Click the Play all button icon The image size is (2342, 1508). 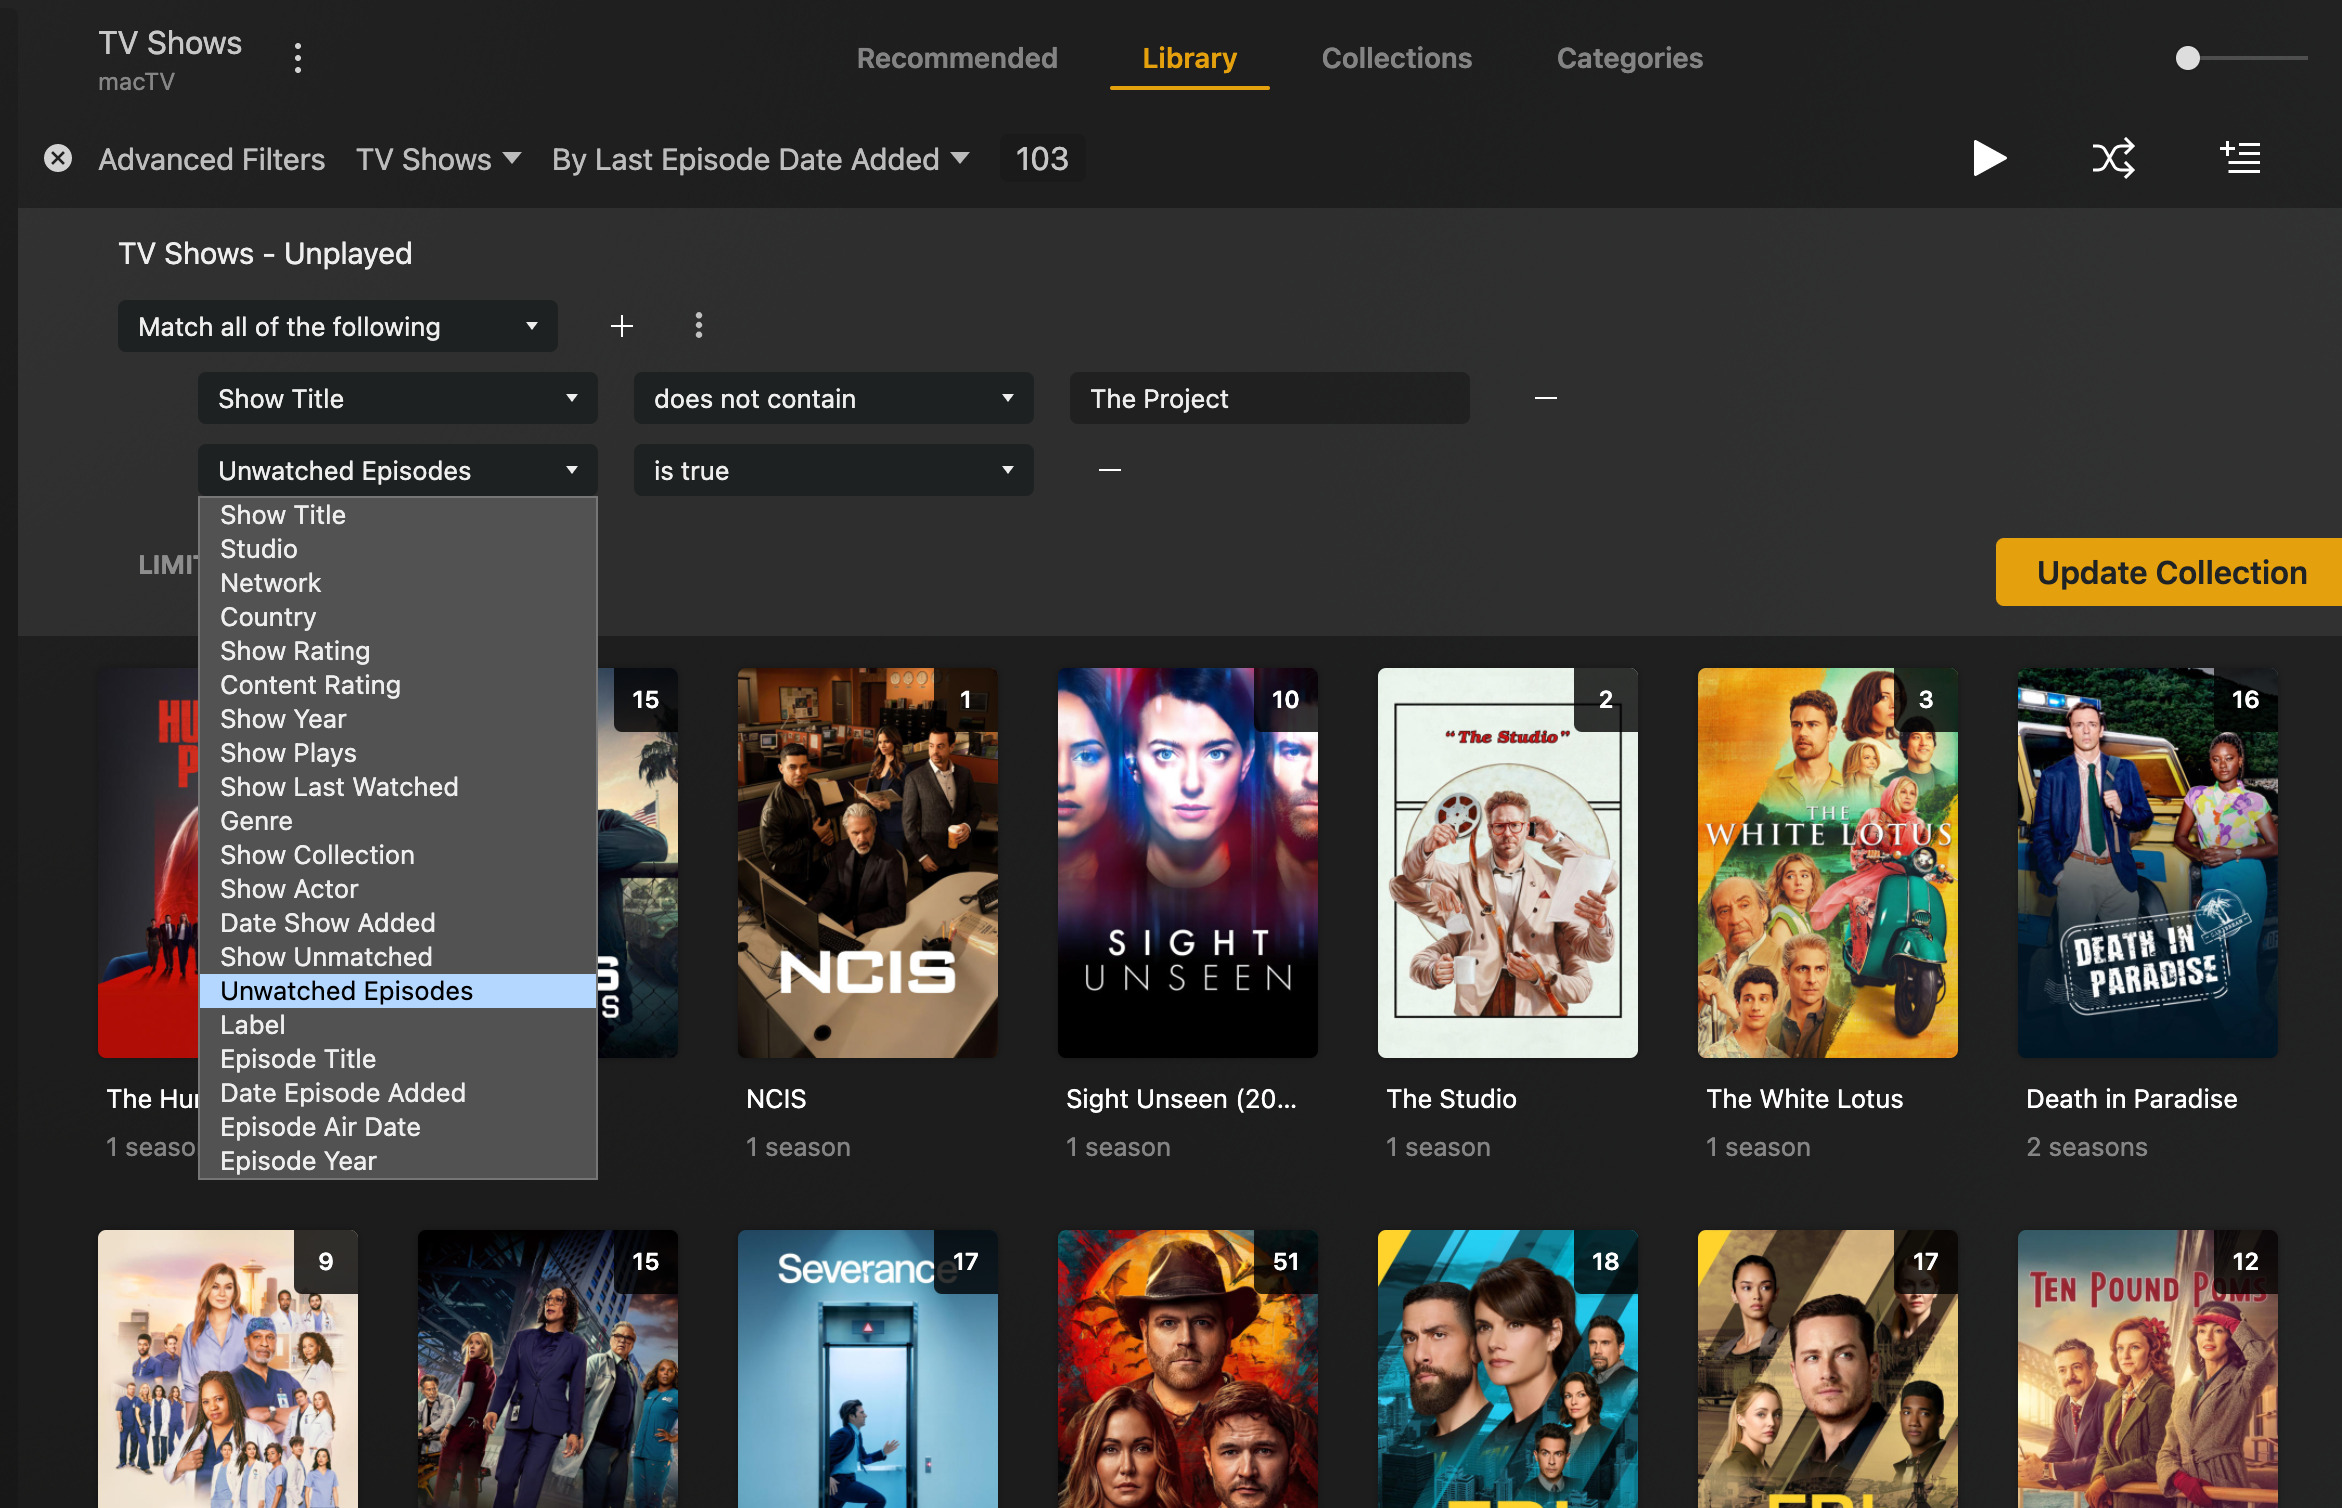(1988, 158)
